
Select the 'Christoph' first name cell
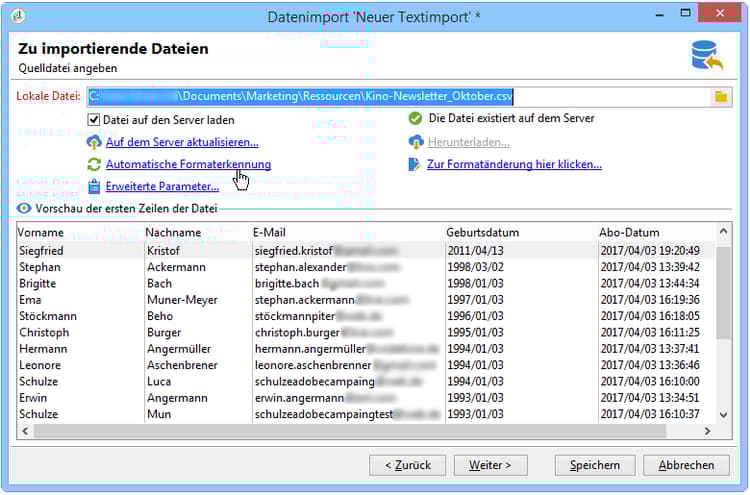tap(80, 332)
